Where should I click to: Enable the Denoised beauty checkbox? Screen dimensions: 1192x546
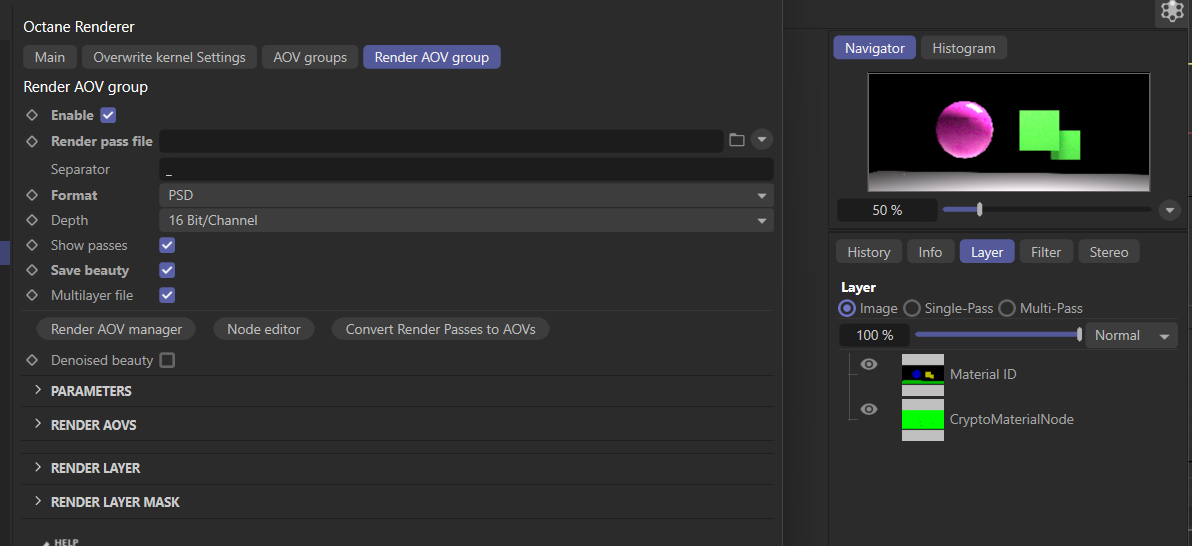[168, 360]
